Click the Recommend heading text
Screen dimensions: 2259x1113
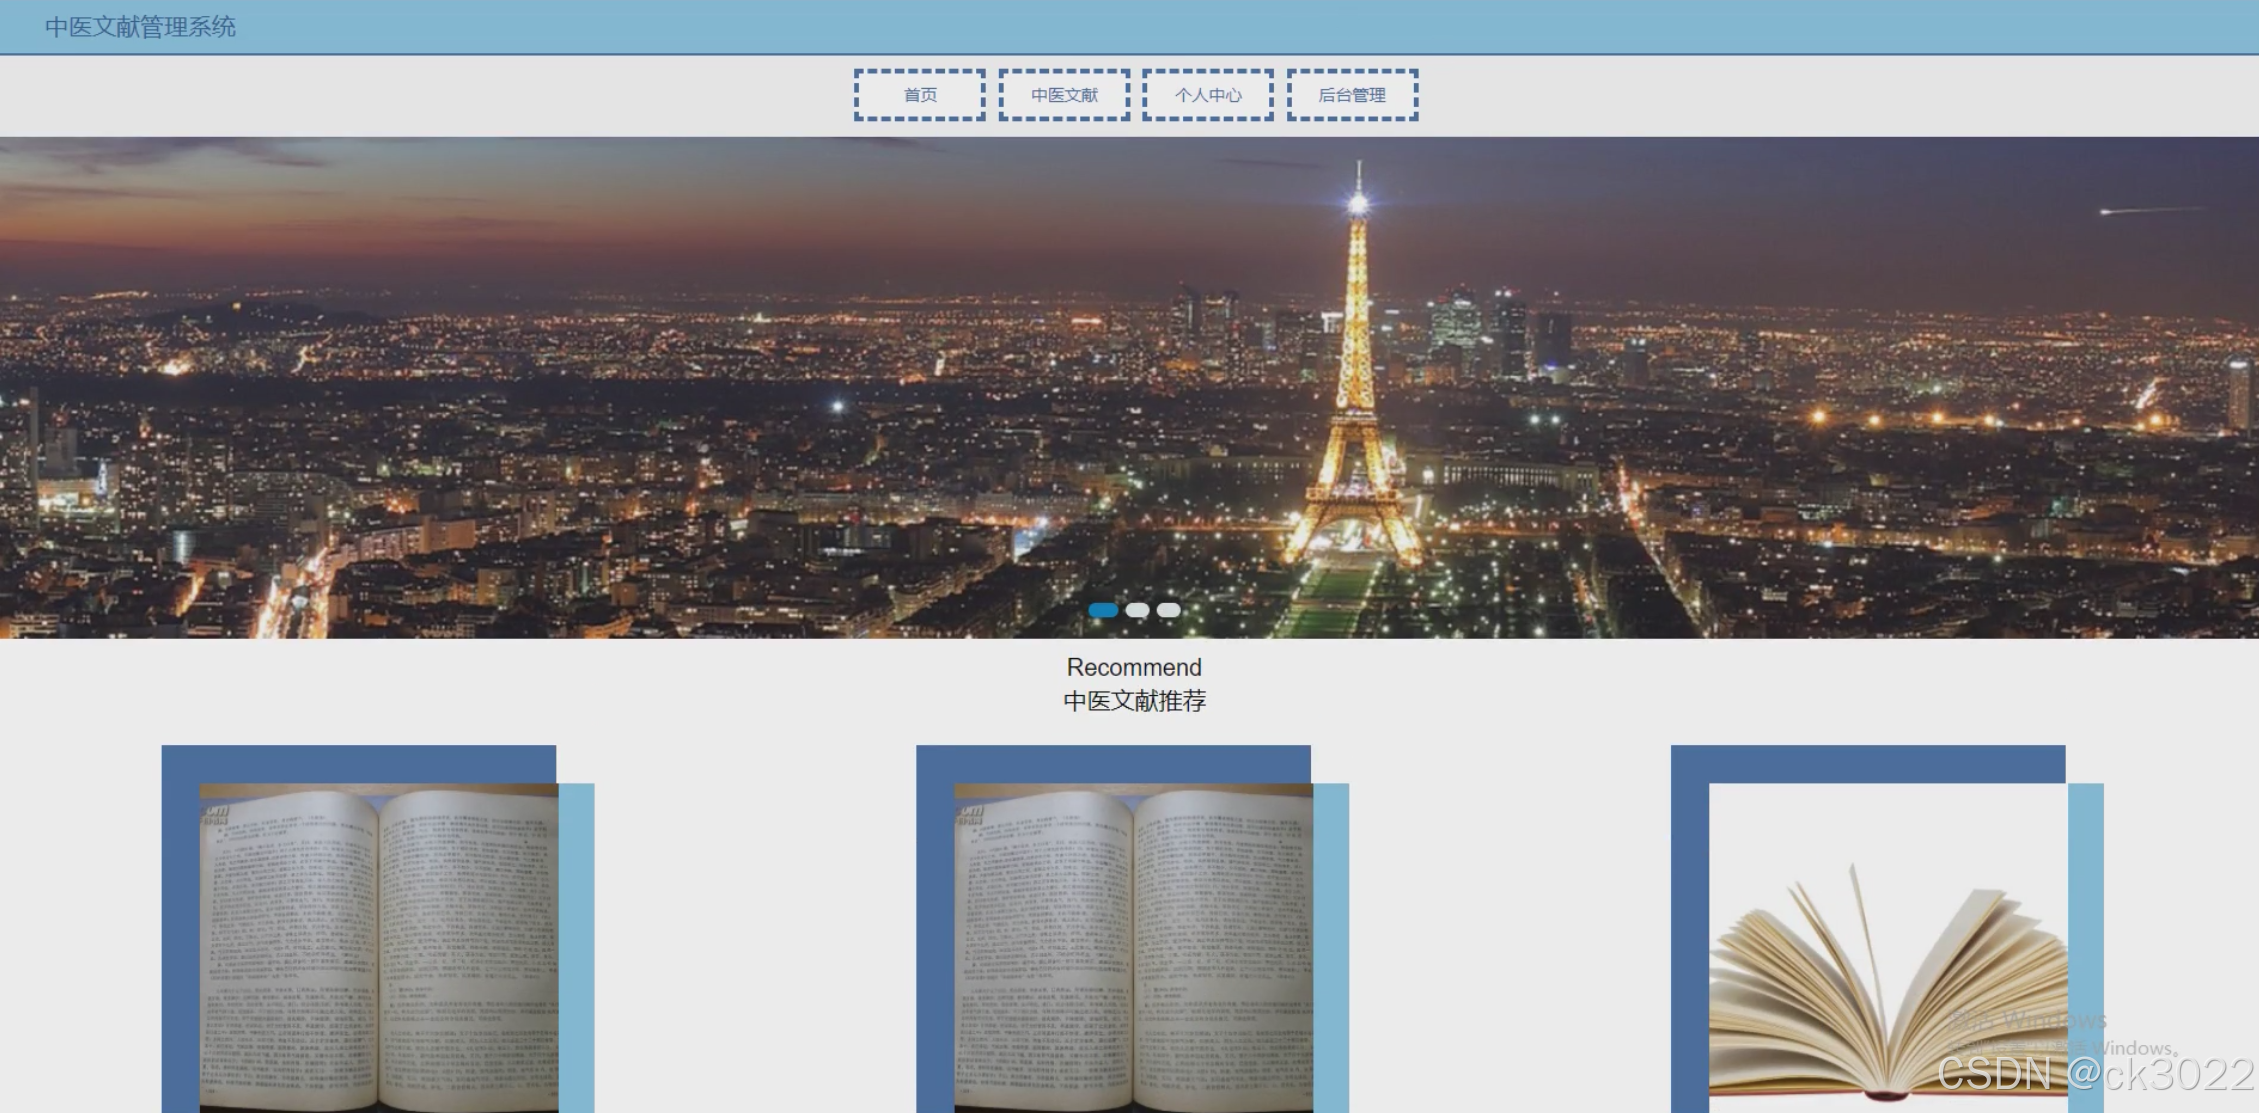[1134, 667]
